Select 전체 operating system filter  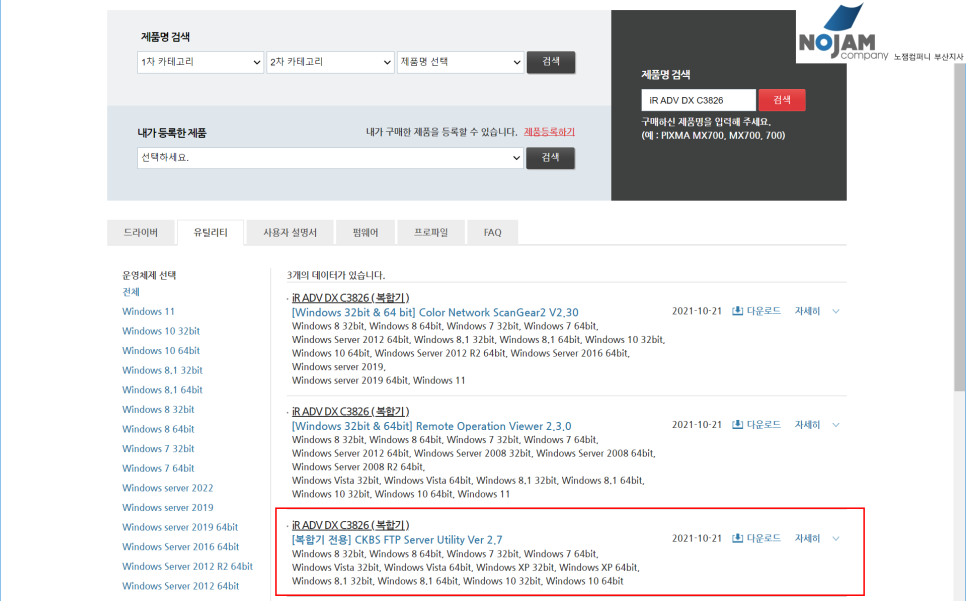click(x=131, y=292)
